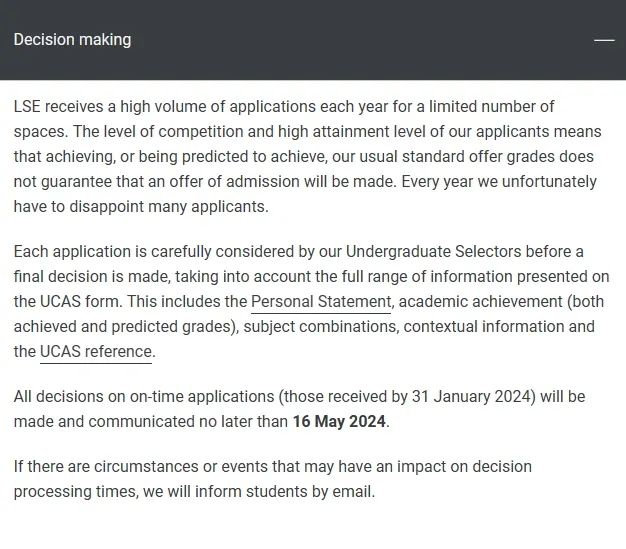Click the phrase subject combinations
Image resolution: width=626 pixels, height=549 pixels.
click(321, 327)
